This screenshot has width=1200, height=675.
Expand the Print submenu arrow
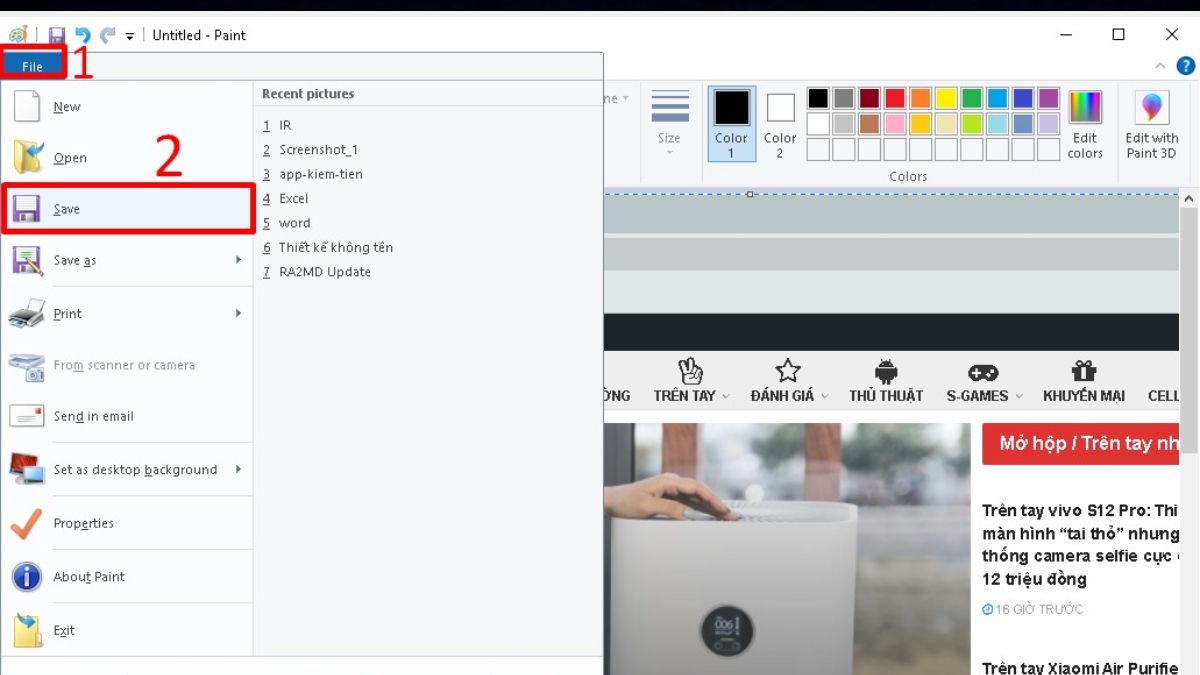238,313
